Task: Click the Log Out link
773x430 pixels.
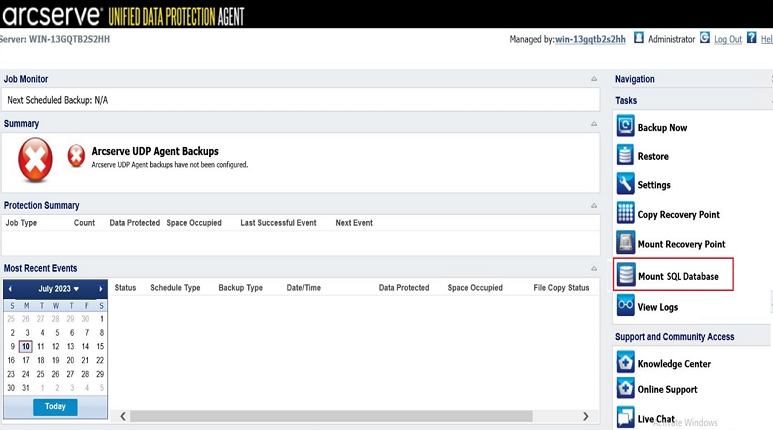Action: (x=728, y=39)
